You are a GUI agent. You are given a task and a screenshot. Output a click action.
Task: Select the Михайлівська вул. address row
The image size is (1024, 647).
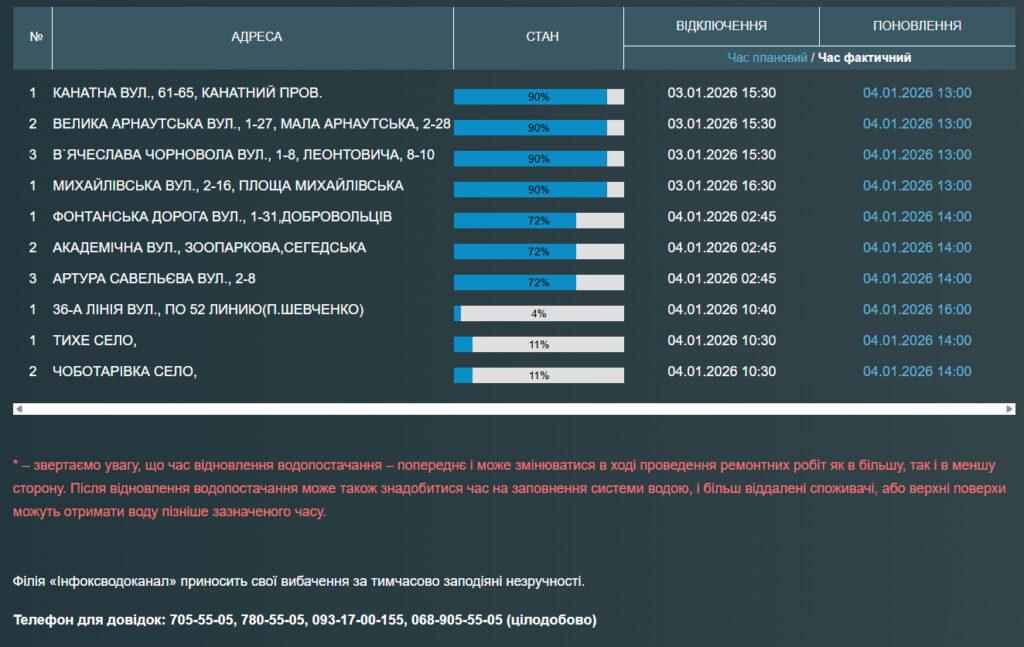(228, 186)
